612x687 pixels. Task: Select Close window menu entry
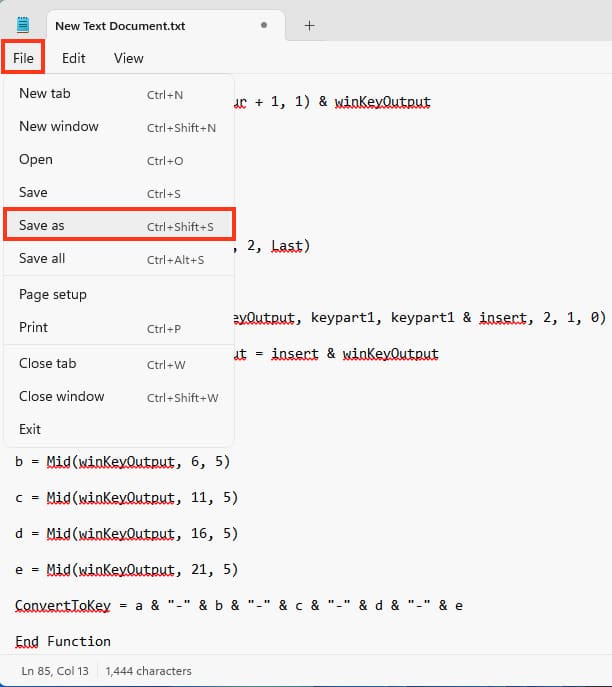point(61,397)
